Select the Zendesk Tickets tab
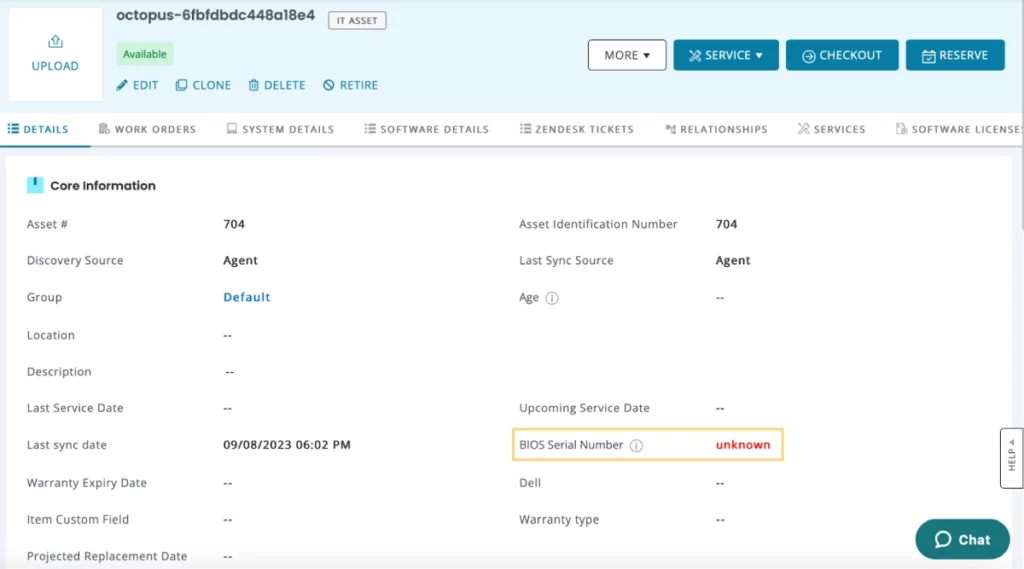Viewport: 1024px width, 569px height. (577, 129)
